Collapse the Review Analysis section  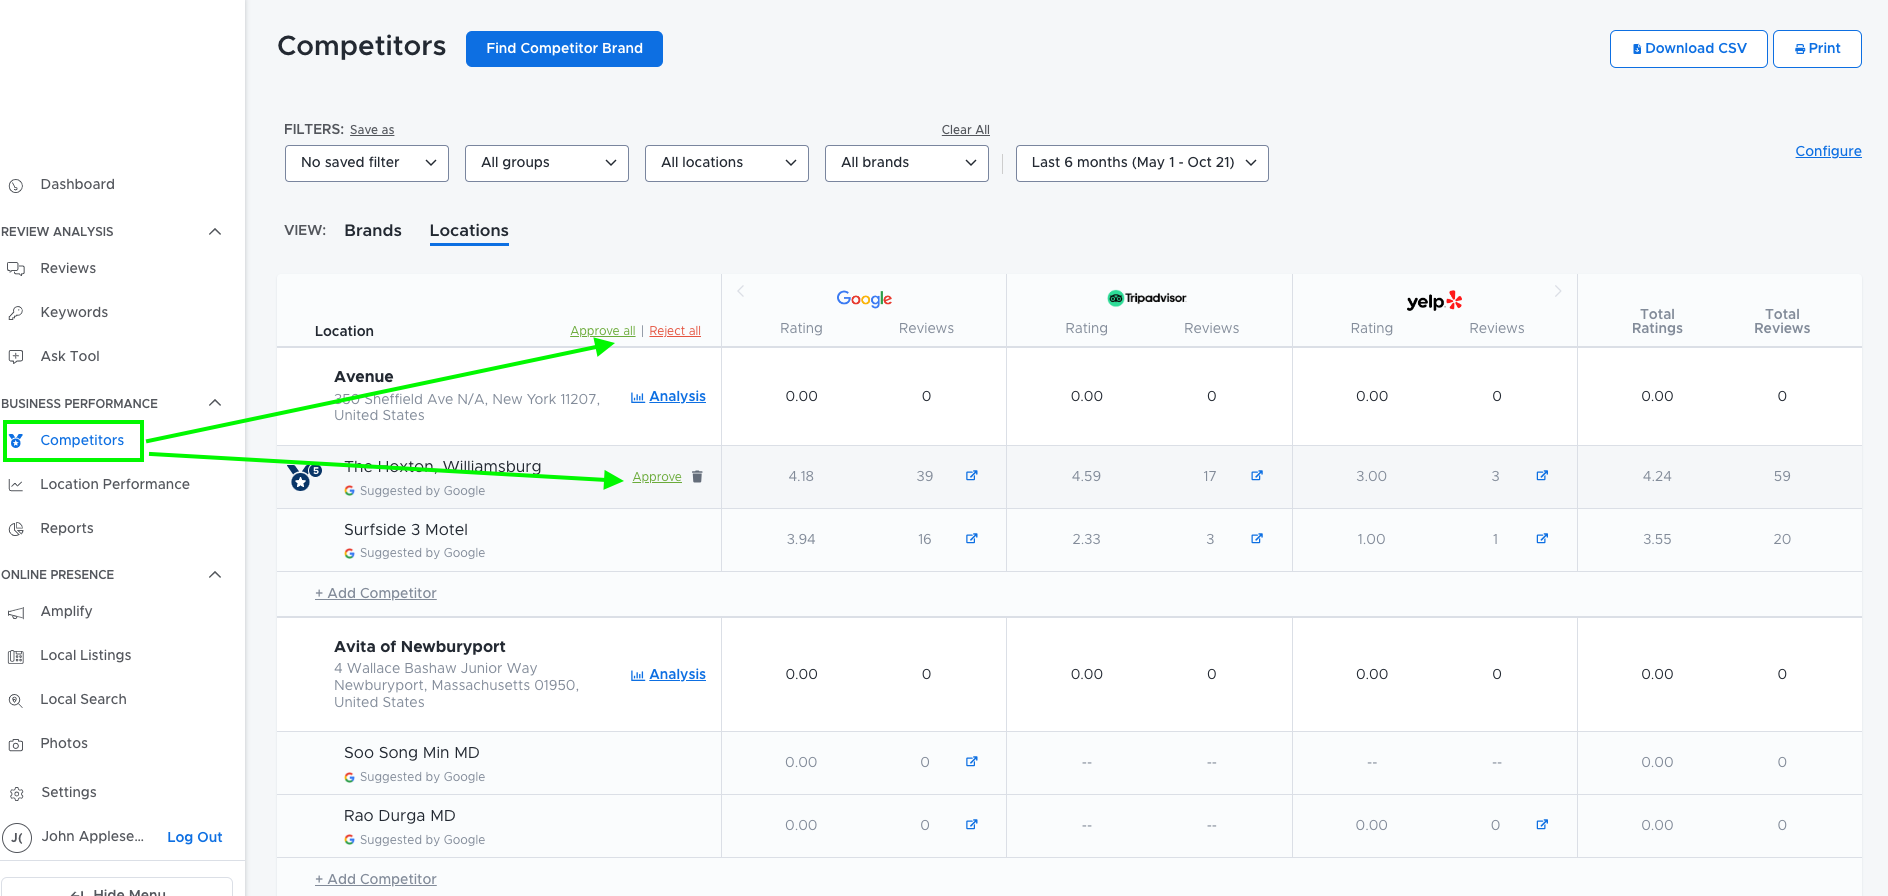click(215, 232)
